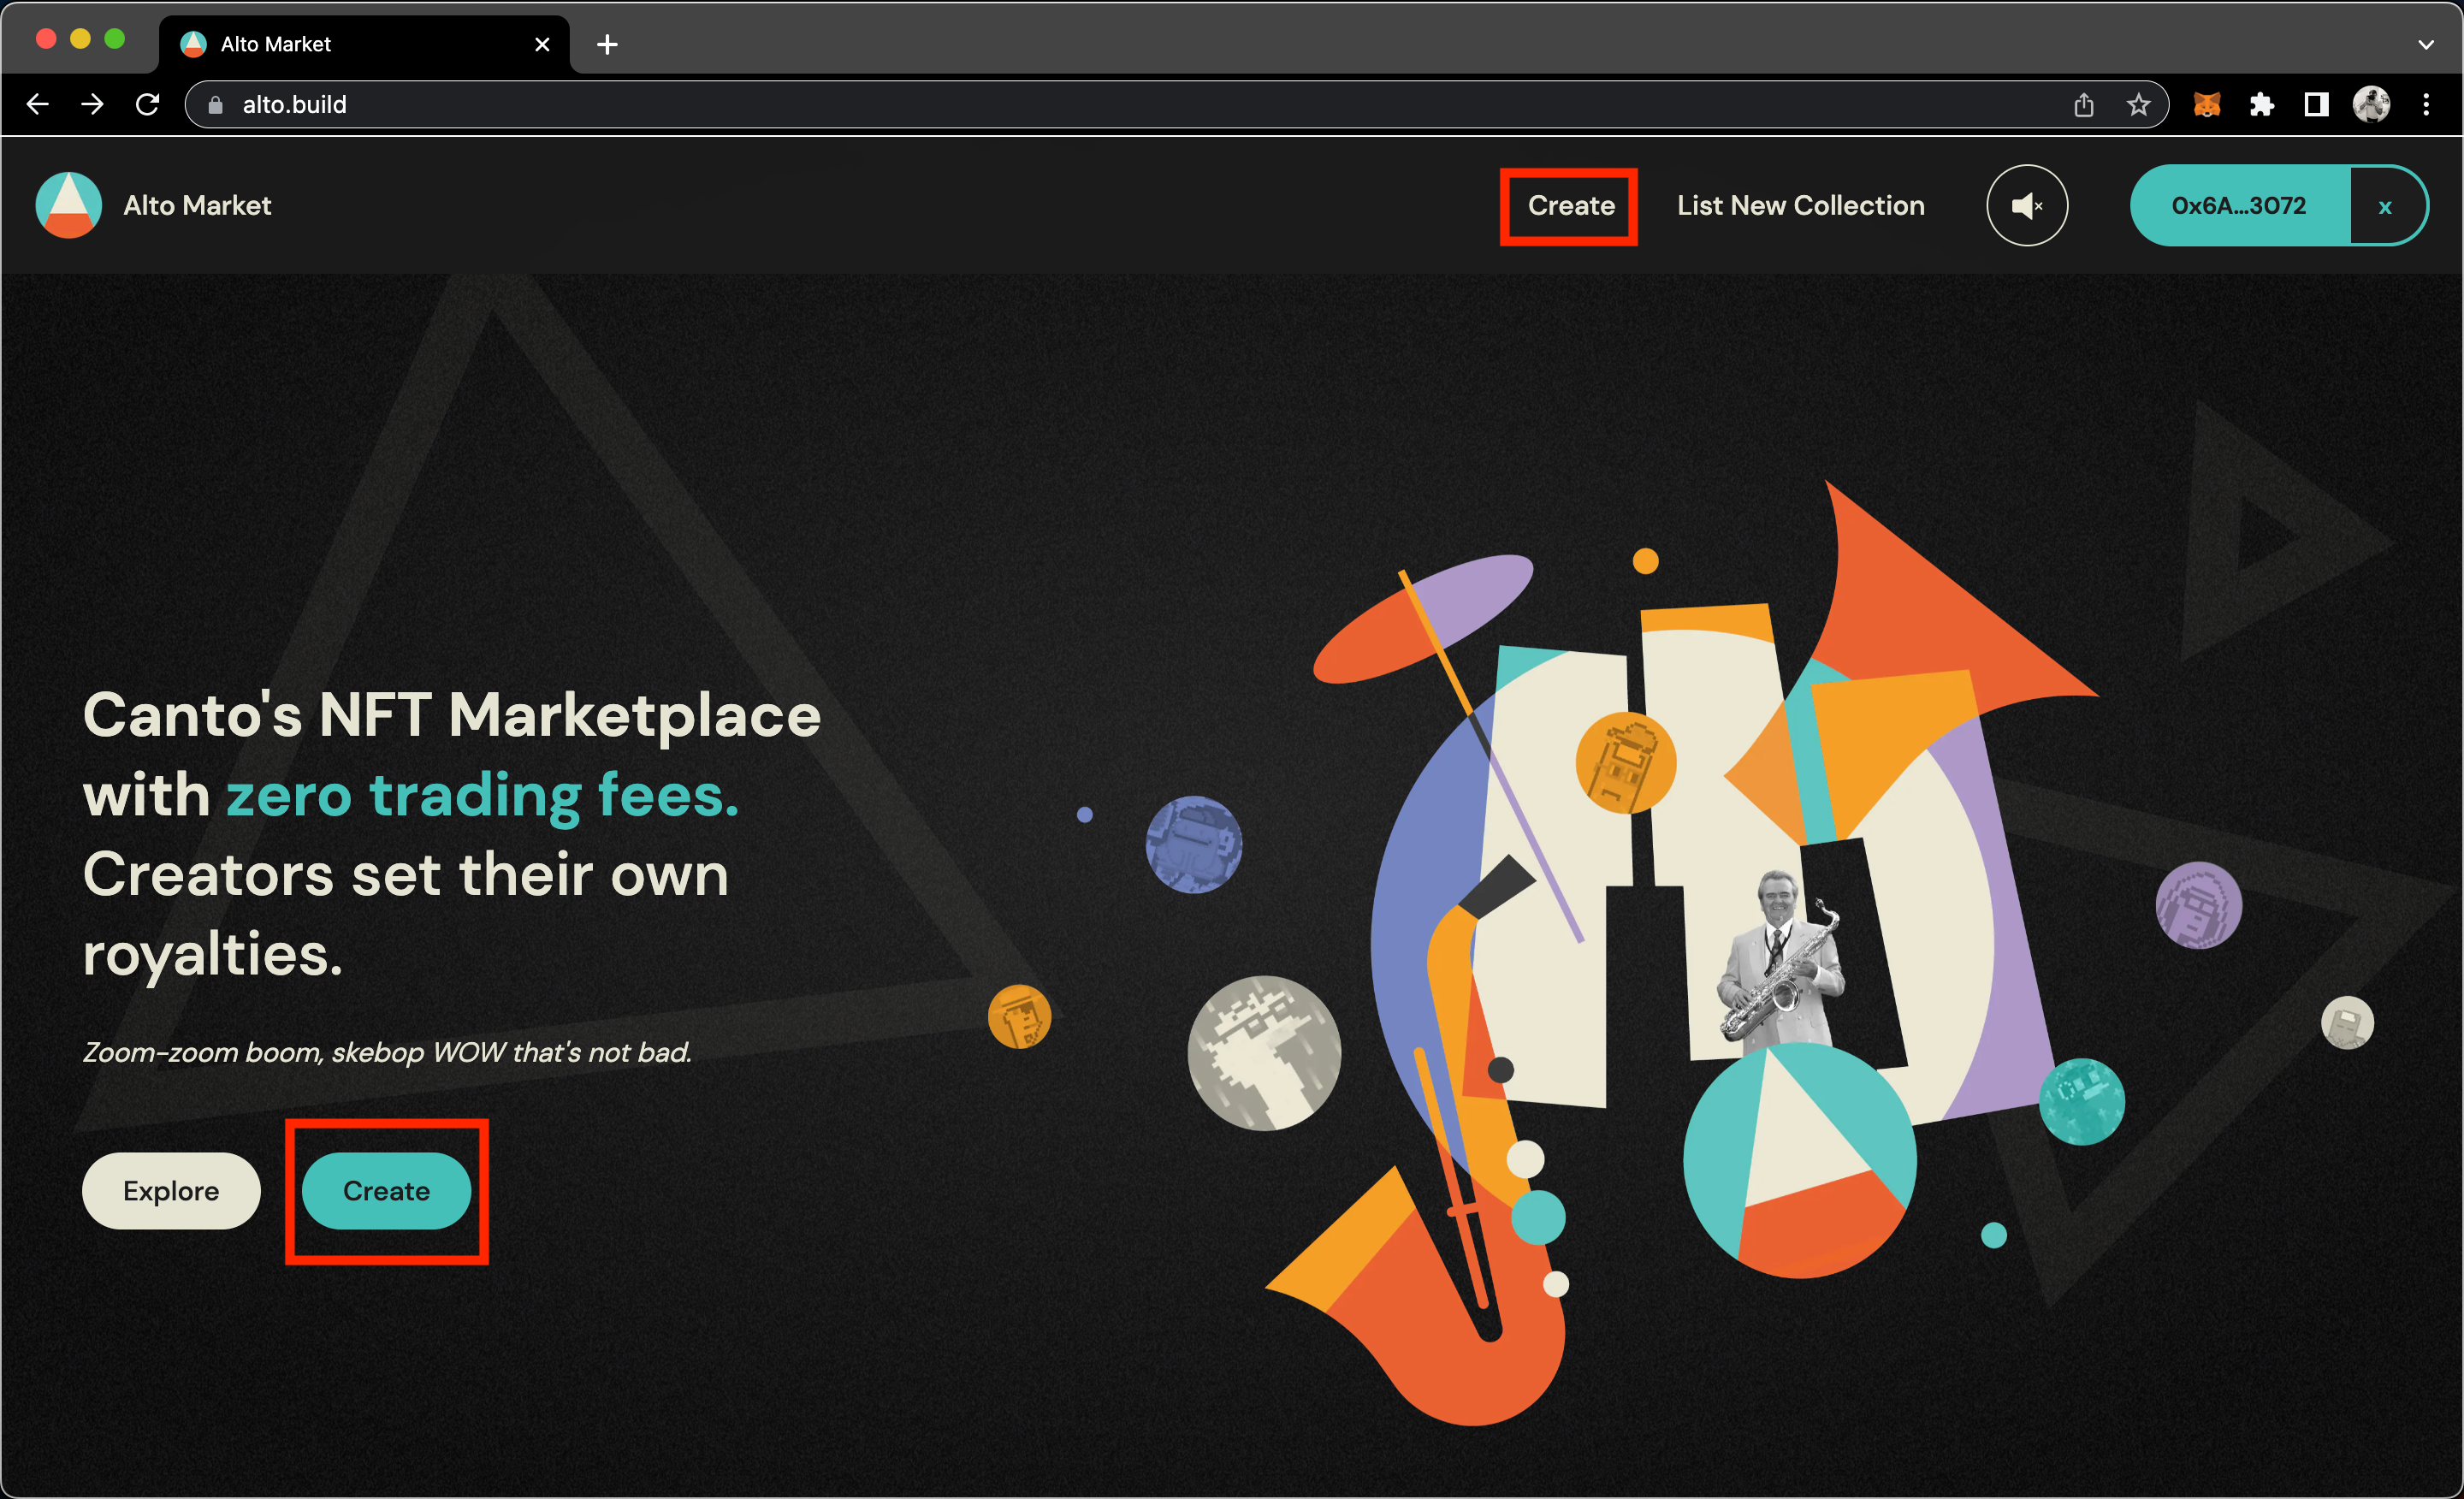Viewport: 2464px width, 1499px height.
Task: Open the Extensions puzzle icon
Action: pos(2262,104)
